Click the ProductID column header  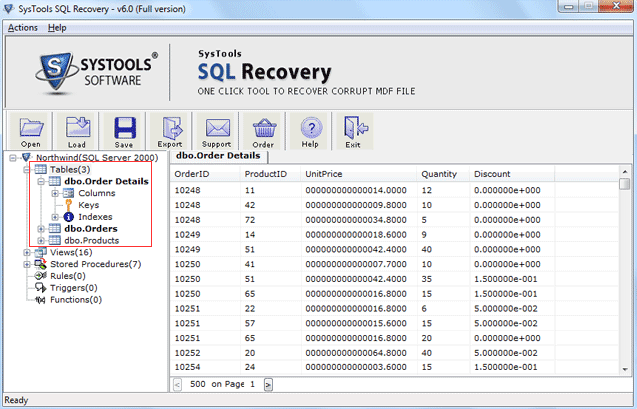pyautogui.click(x=271, y=174)
